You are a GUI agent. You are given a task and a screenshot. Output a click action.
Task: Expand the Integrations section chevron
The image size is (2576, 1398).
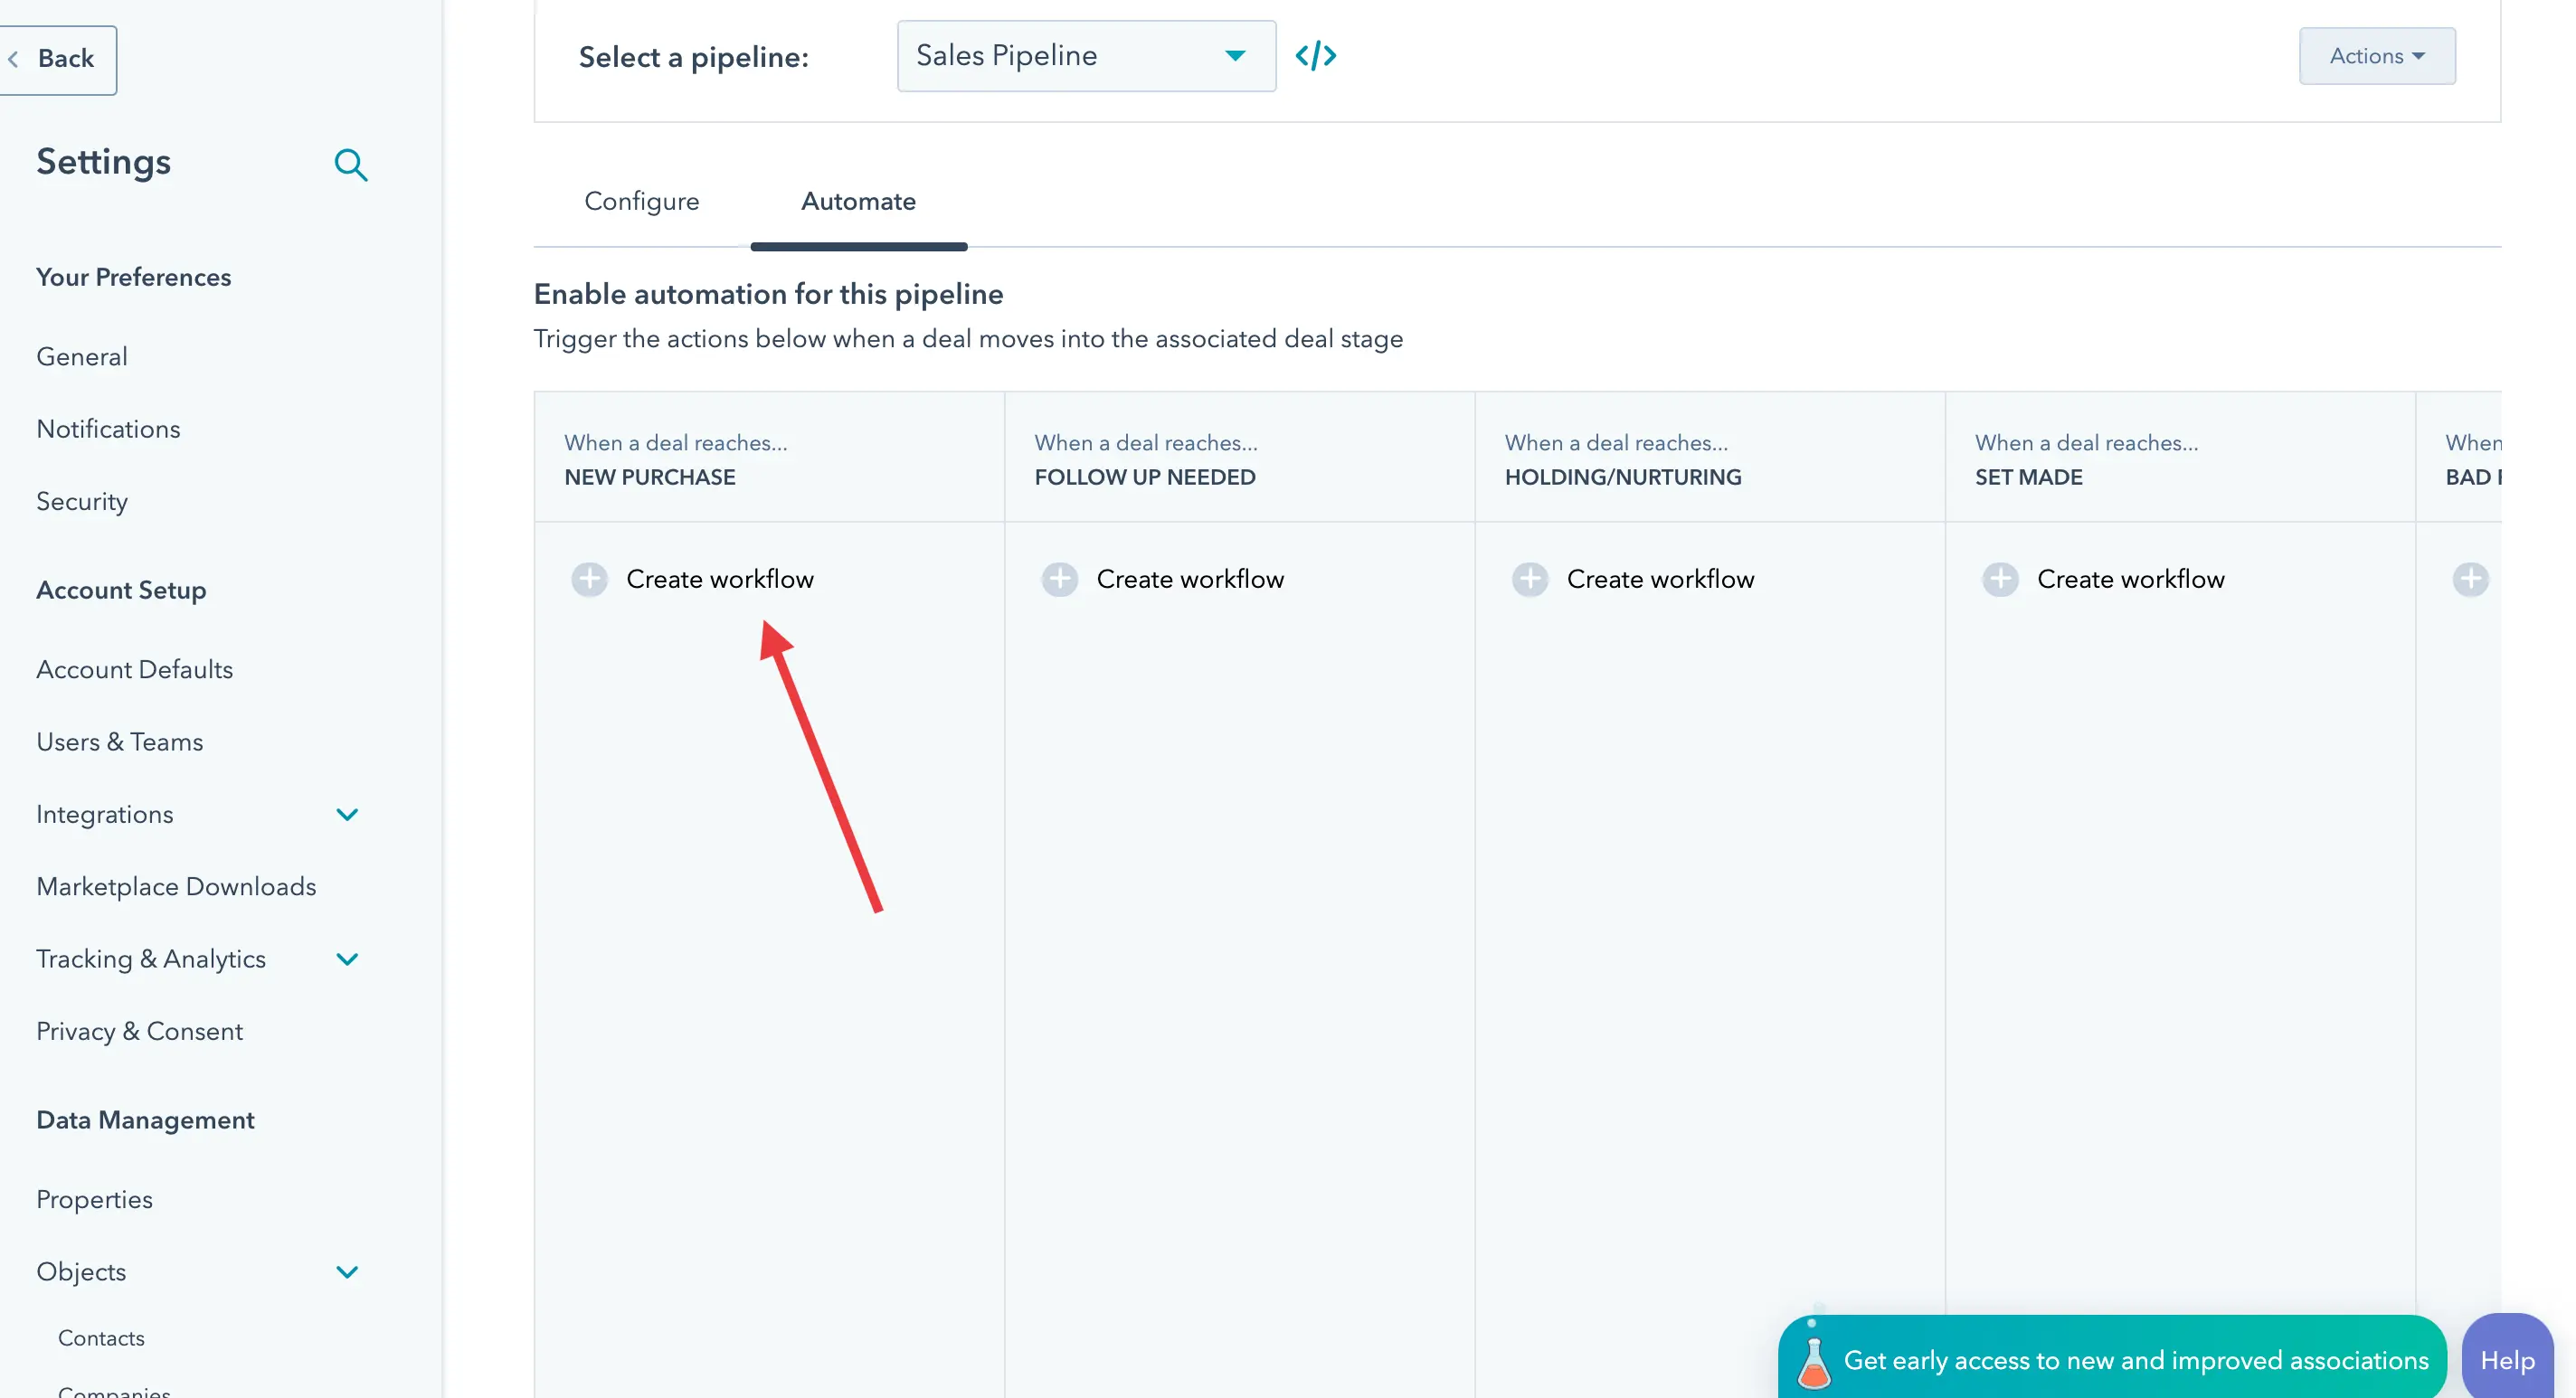point(347,815)
